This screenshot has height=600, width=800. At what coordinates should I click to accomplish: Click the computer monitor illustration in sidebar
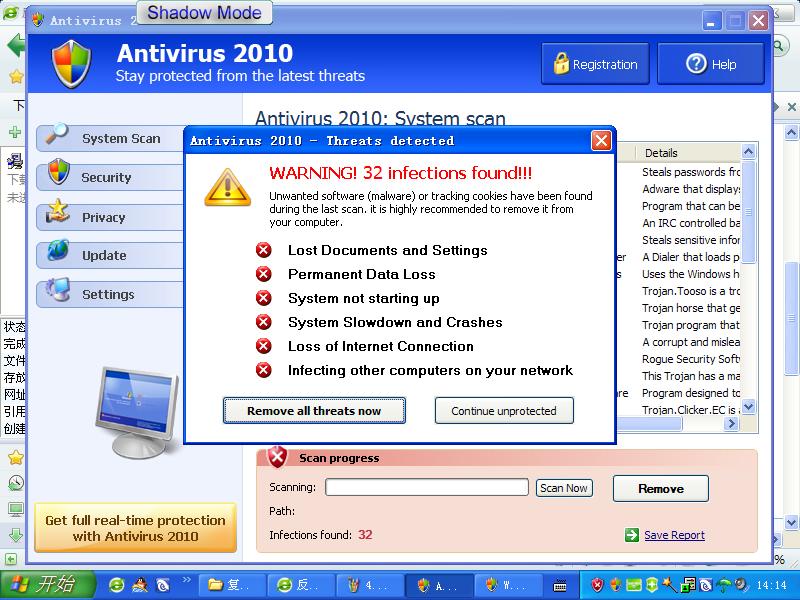(x=138, y=412)
